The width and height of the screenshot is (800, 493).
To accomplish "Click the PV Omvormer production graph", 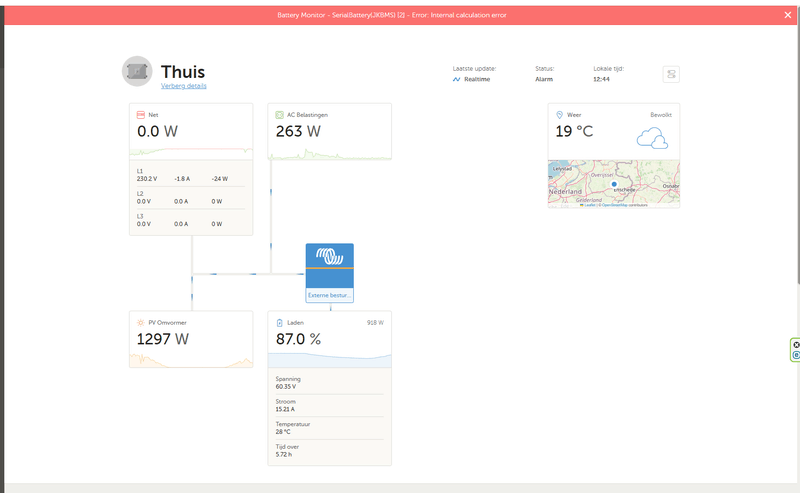I will coord(191,360).
